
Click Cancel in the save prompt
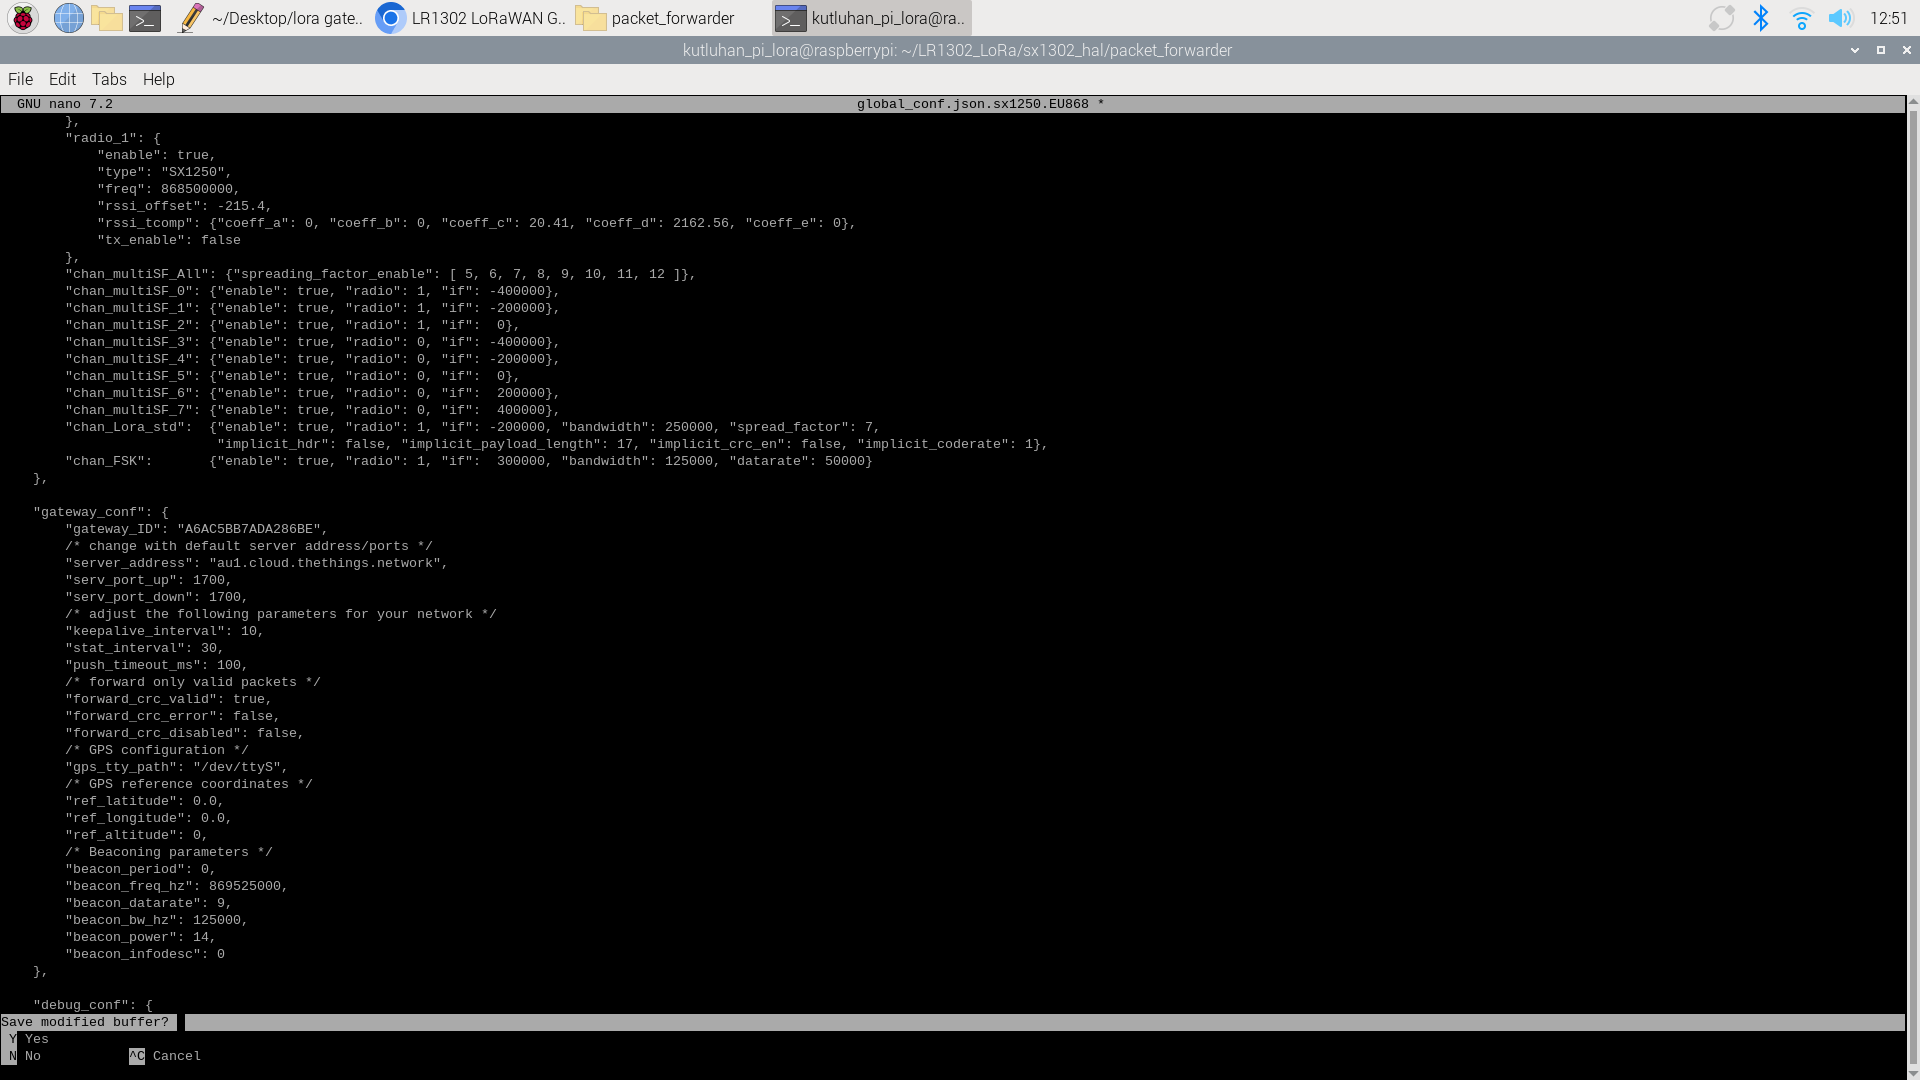176,1056
